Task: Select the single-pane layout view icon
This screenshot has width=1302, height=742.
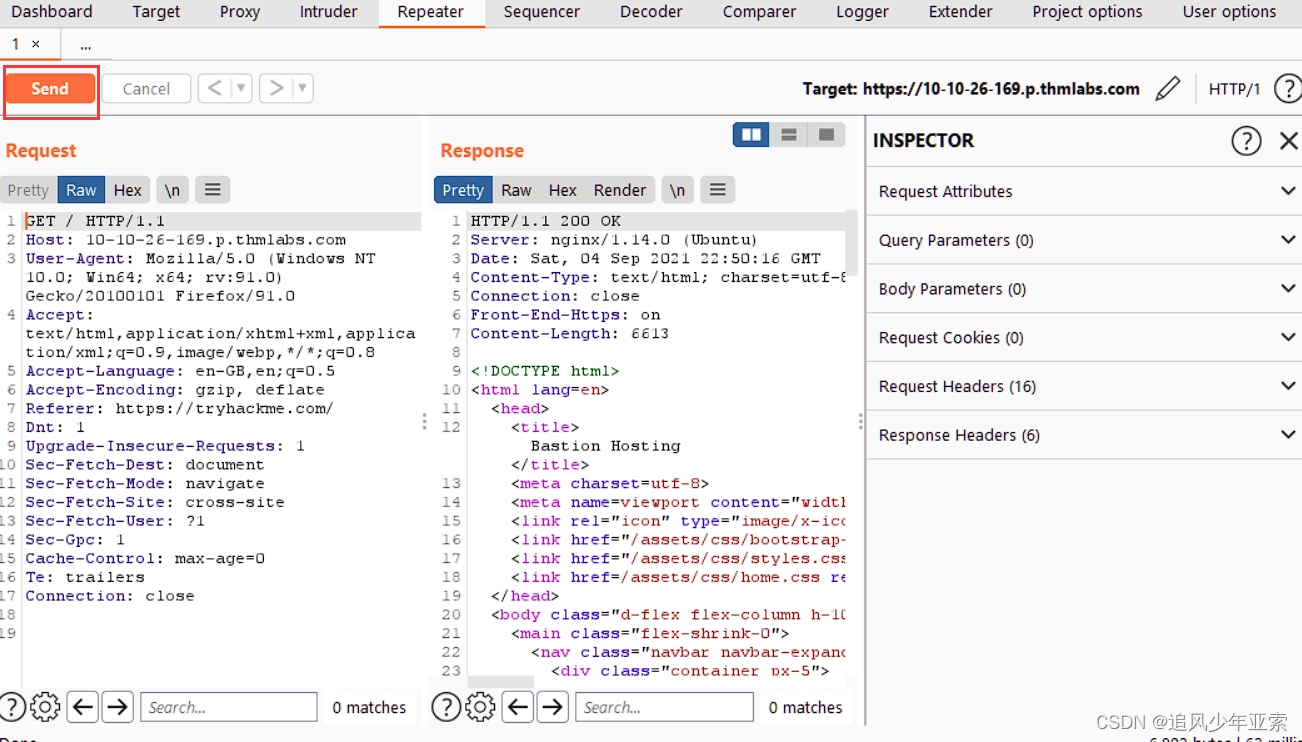Action: (826, 133)
